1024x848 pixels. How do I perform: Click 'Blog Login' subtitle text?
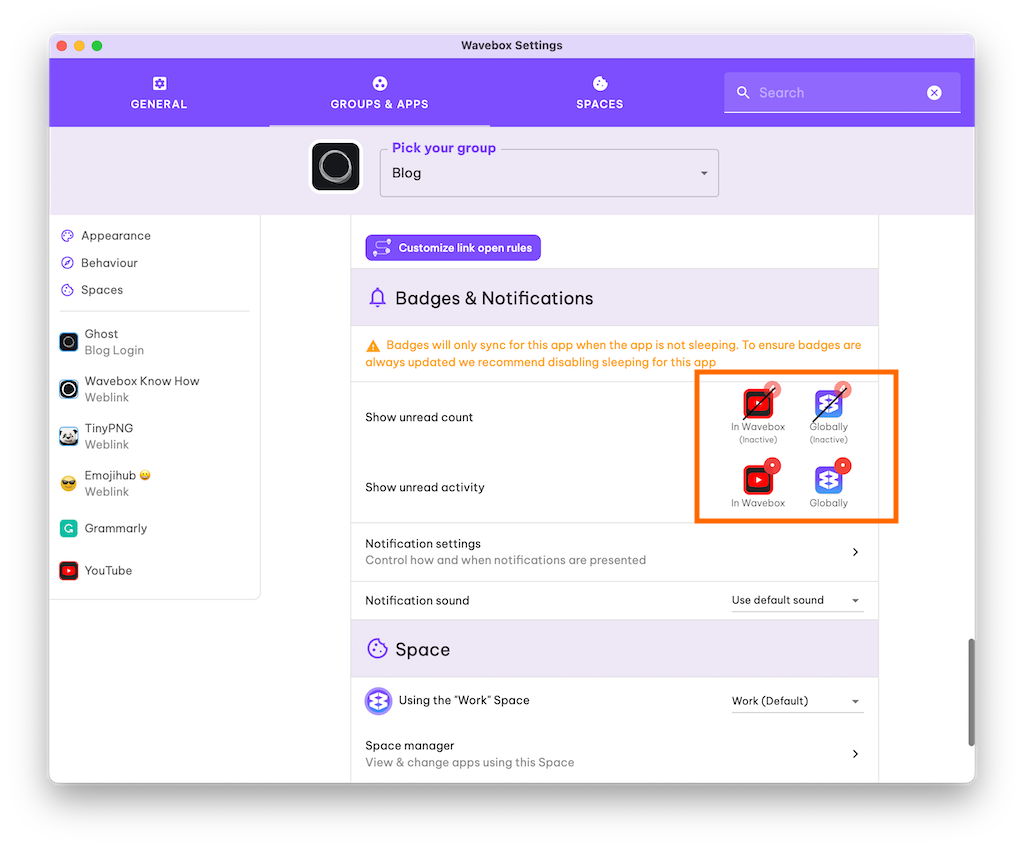114,350
